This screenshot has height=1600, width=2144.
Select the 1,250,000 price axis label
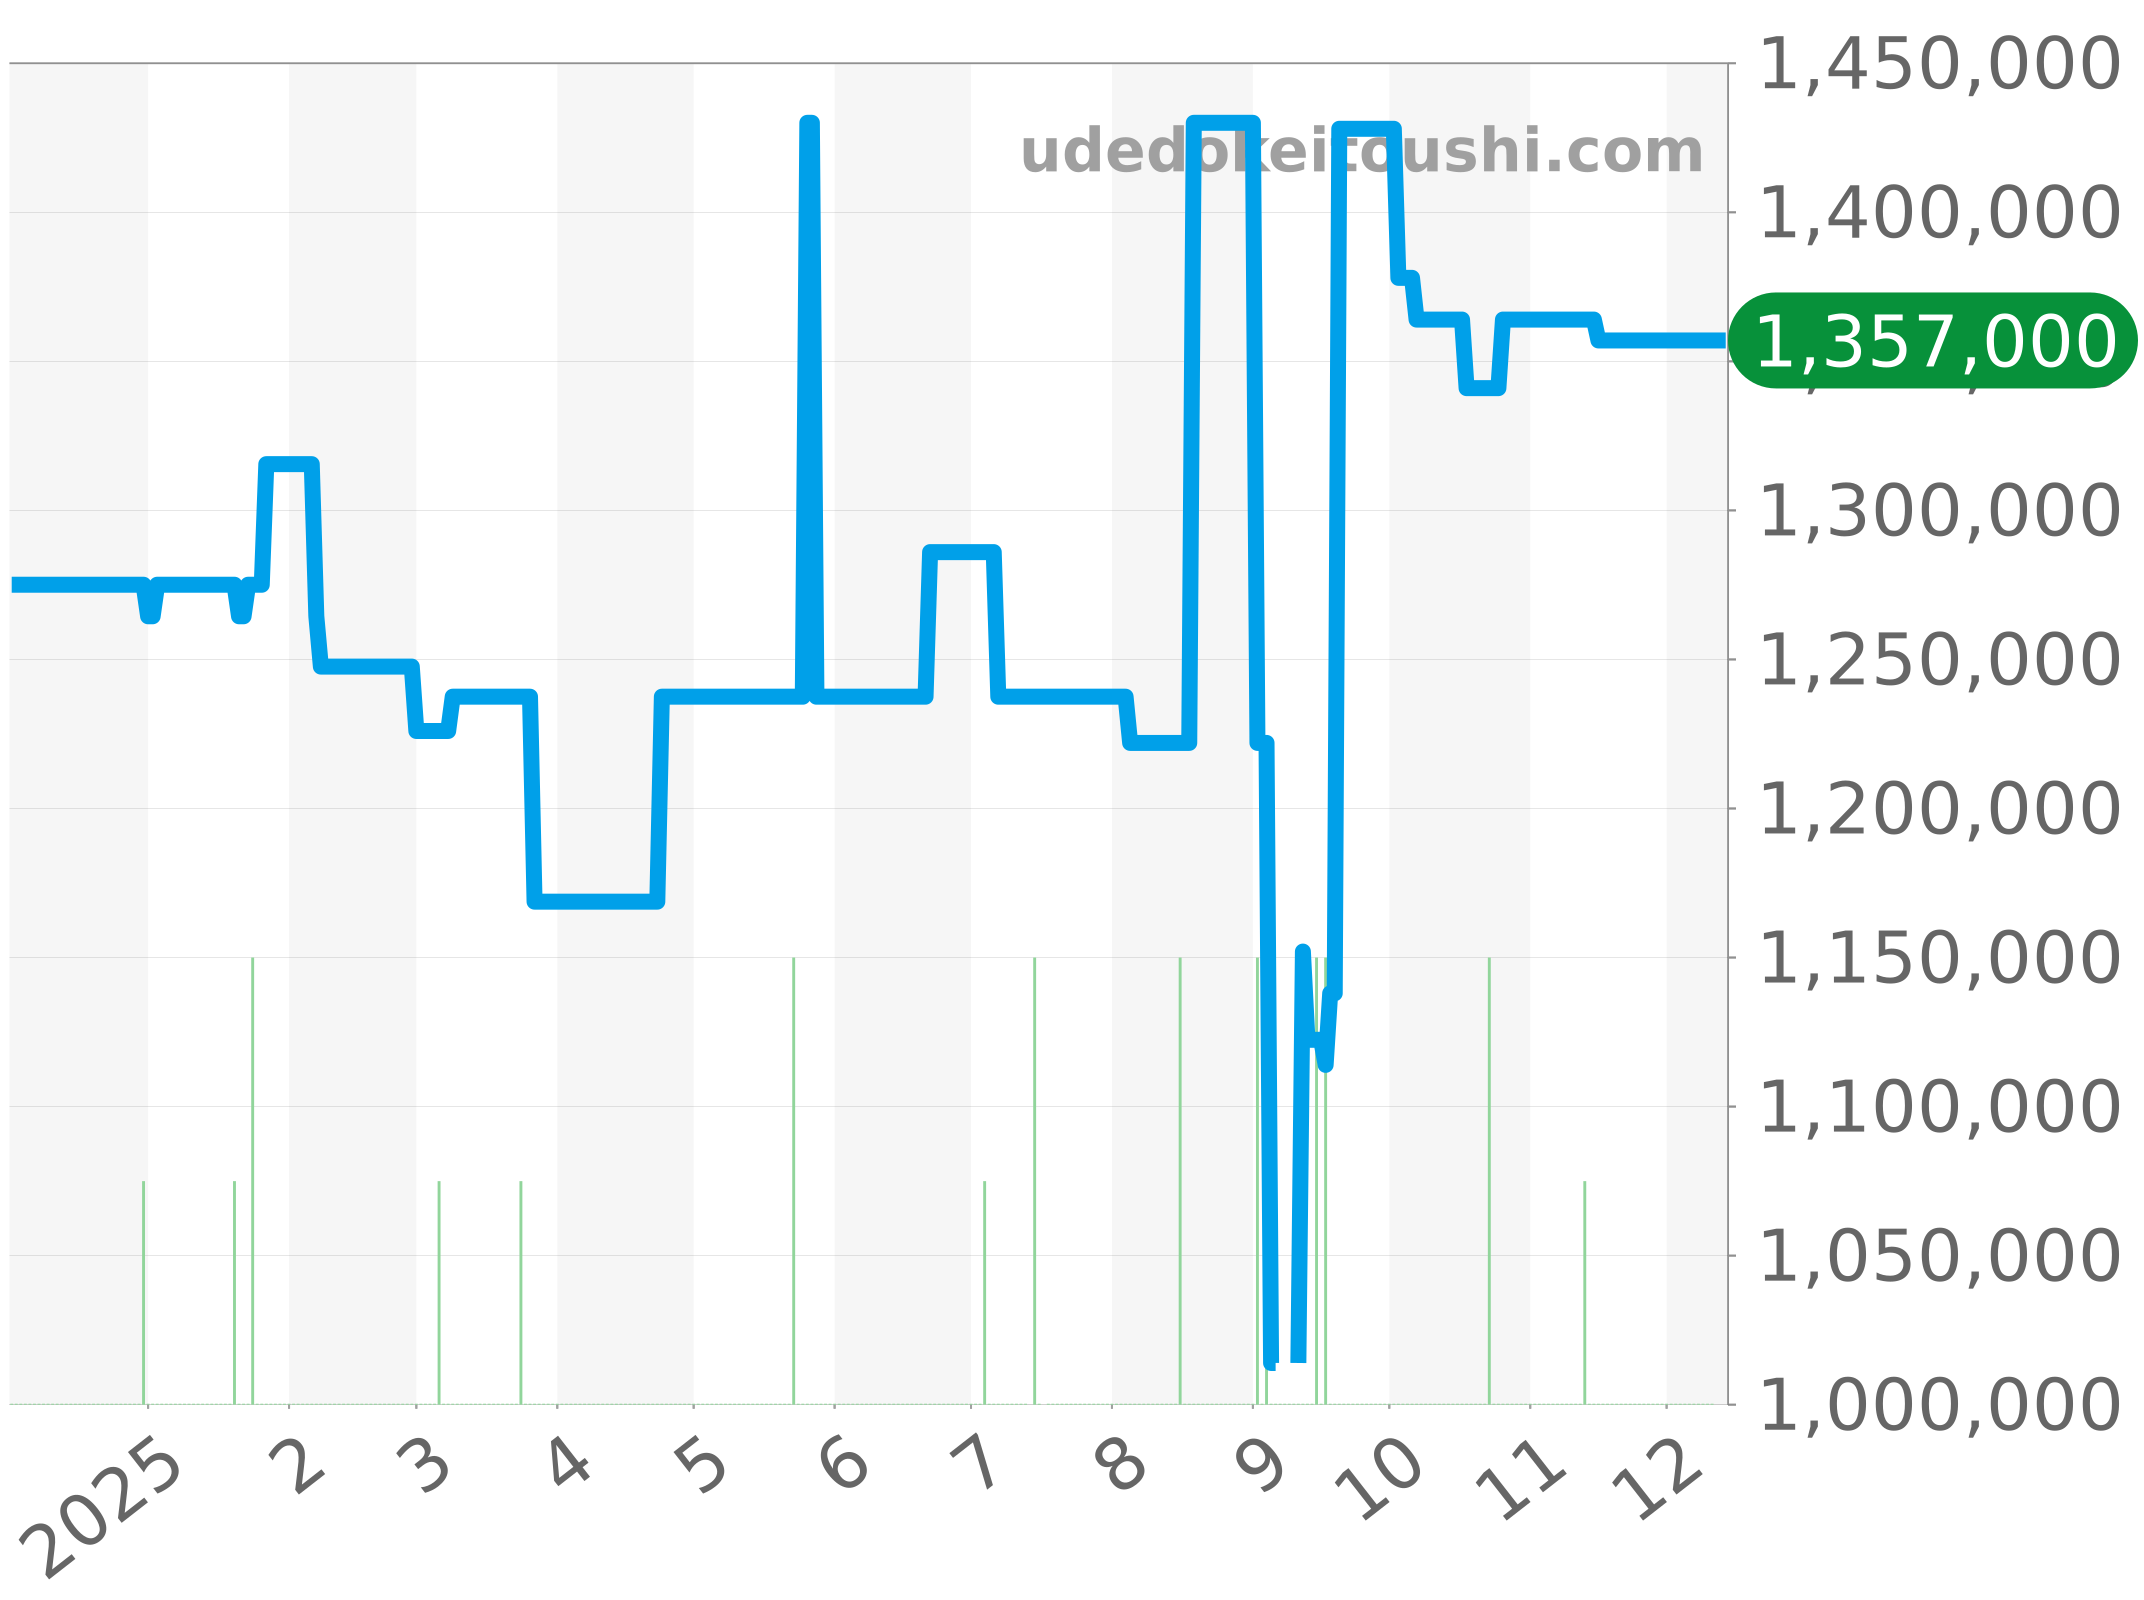[1938, 660]
